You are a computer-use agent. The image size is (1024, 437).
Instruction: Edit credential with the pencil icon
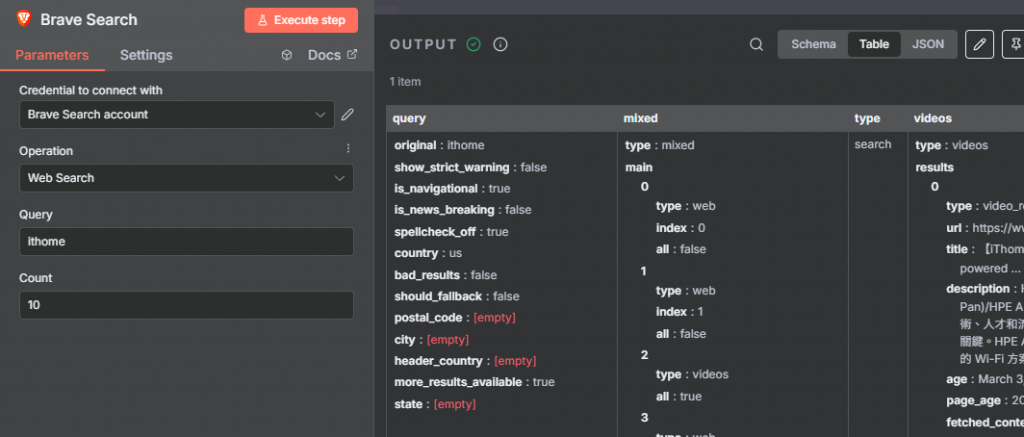pyautogui.click(x=347, y=115)
